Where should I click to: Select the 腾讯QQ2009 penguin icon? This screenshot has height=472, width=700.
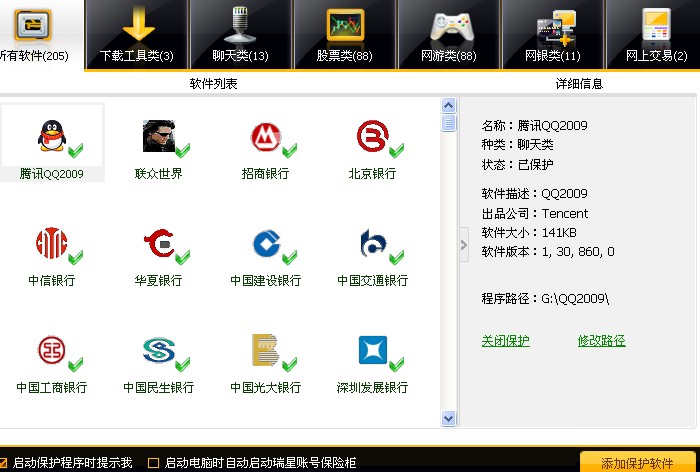pyautogui.click(x=52, y=136)
